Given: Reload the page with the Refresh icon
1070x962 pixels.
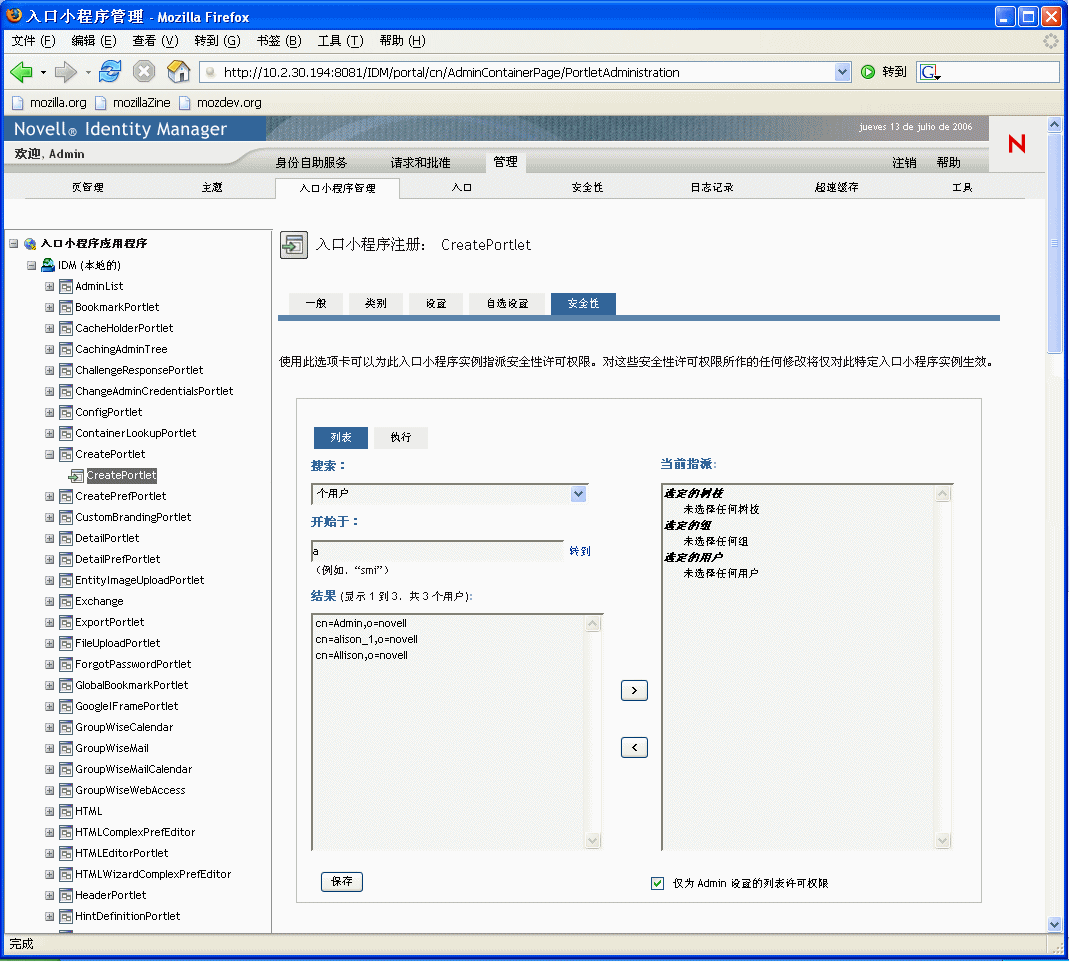Looking at the screenshot, I should [110, 71].
